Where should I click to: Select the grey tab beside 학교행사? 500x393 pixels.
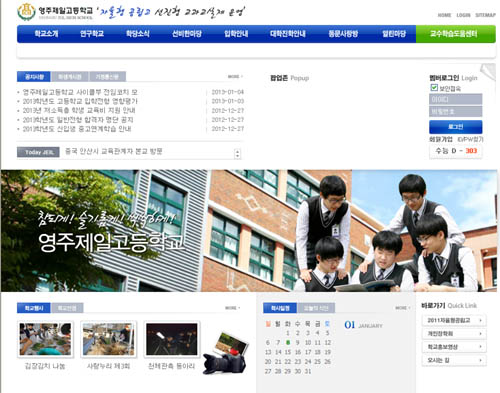tap(67, 308)
